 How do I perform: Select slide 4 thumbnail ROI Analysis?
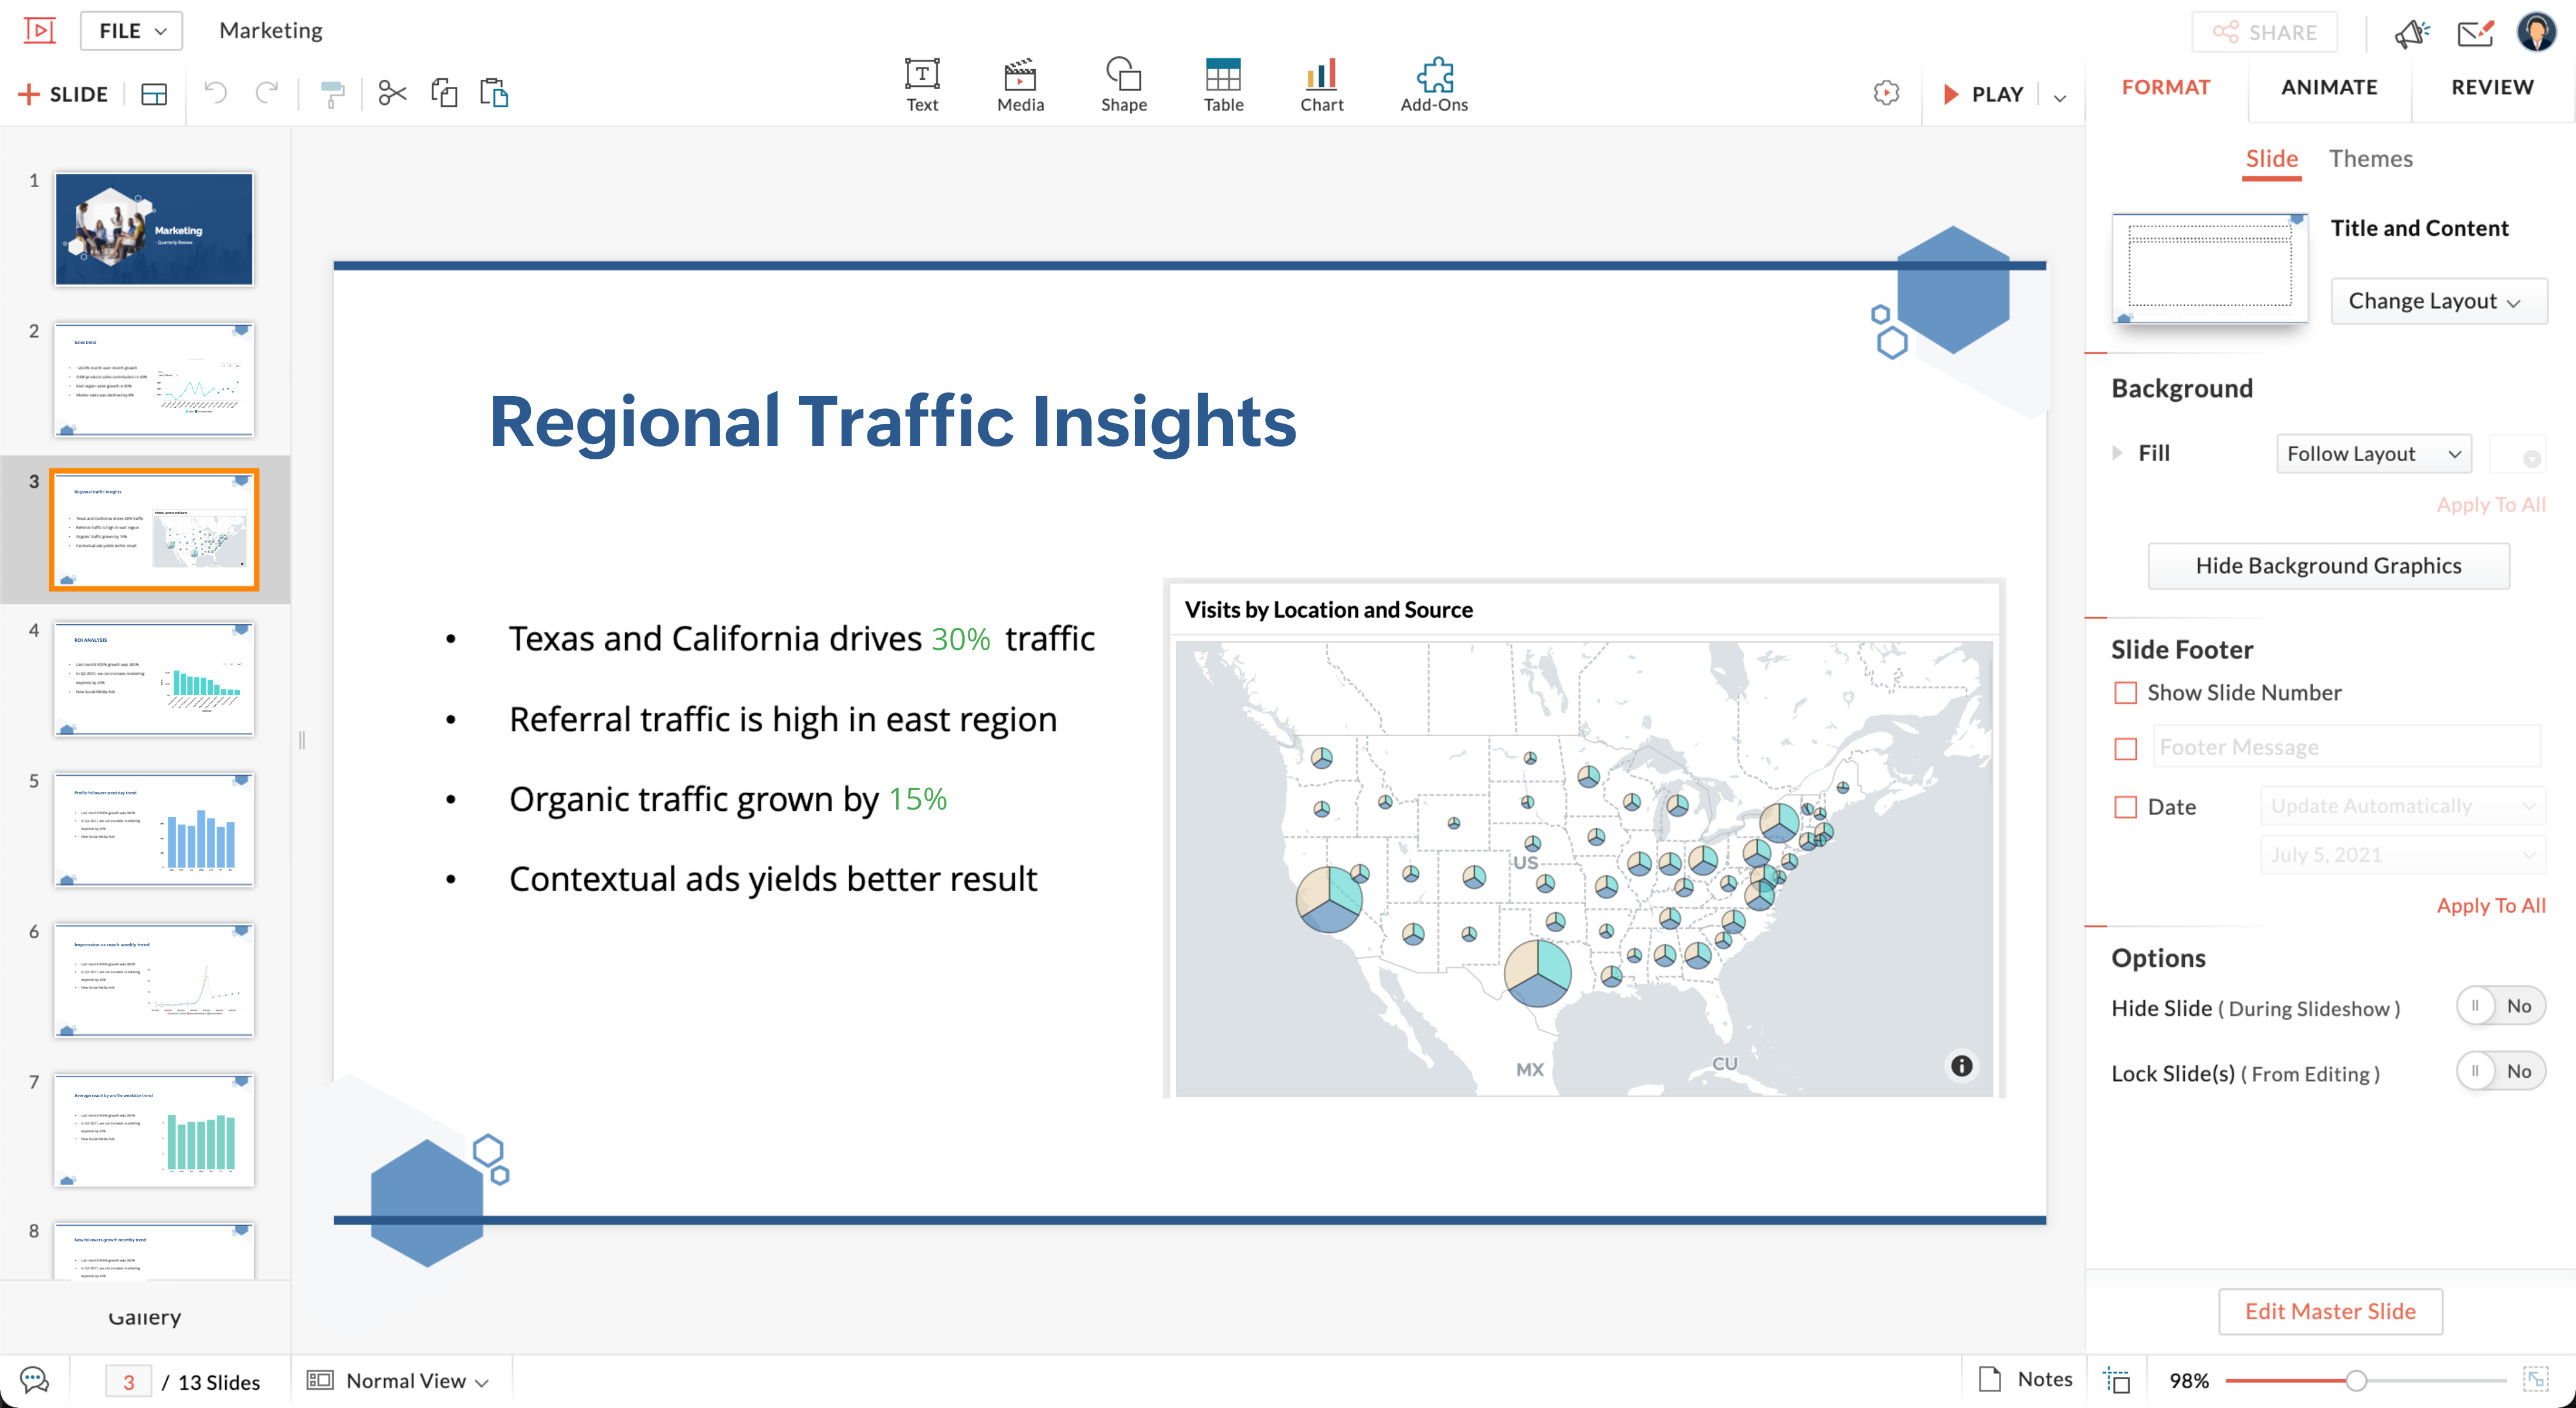click(x=154, y=679)
